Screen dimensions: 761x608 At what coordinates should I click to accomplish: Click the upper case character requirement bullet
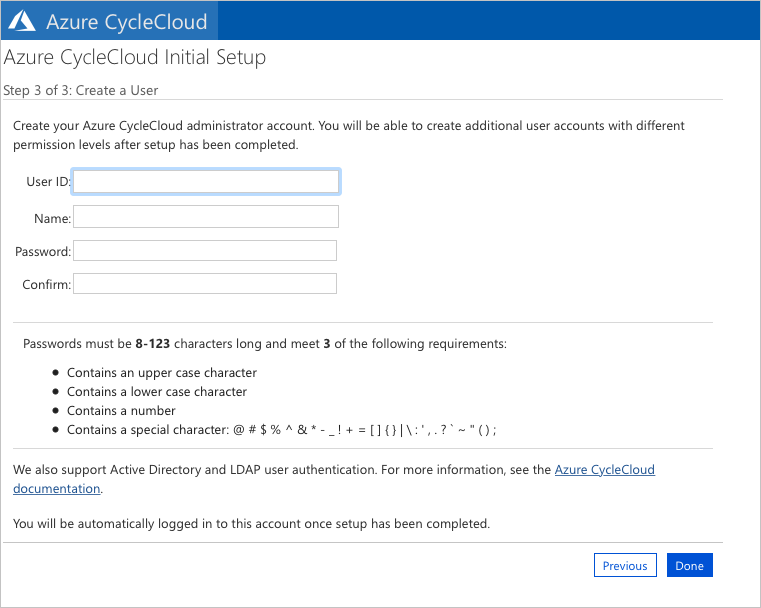coord(161,373)
